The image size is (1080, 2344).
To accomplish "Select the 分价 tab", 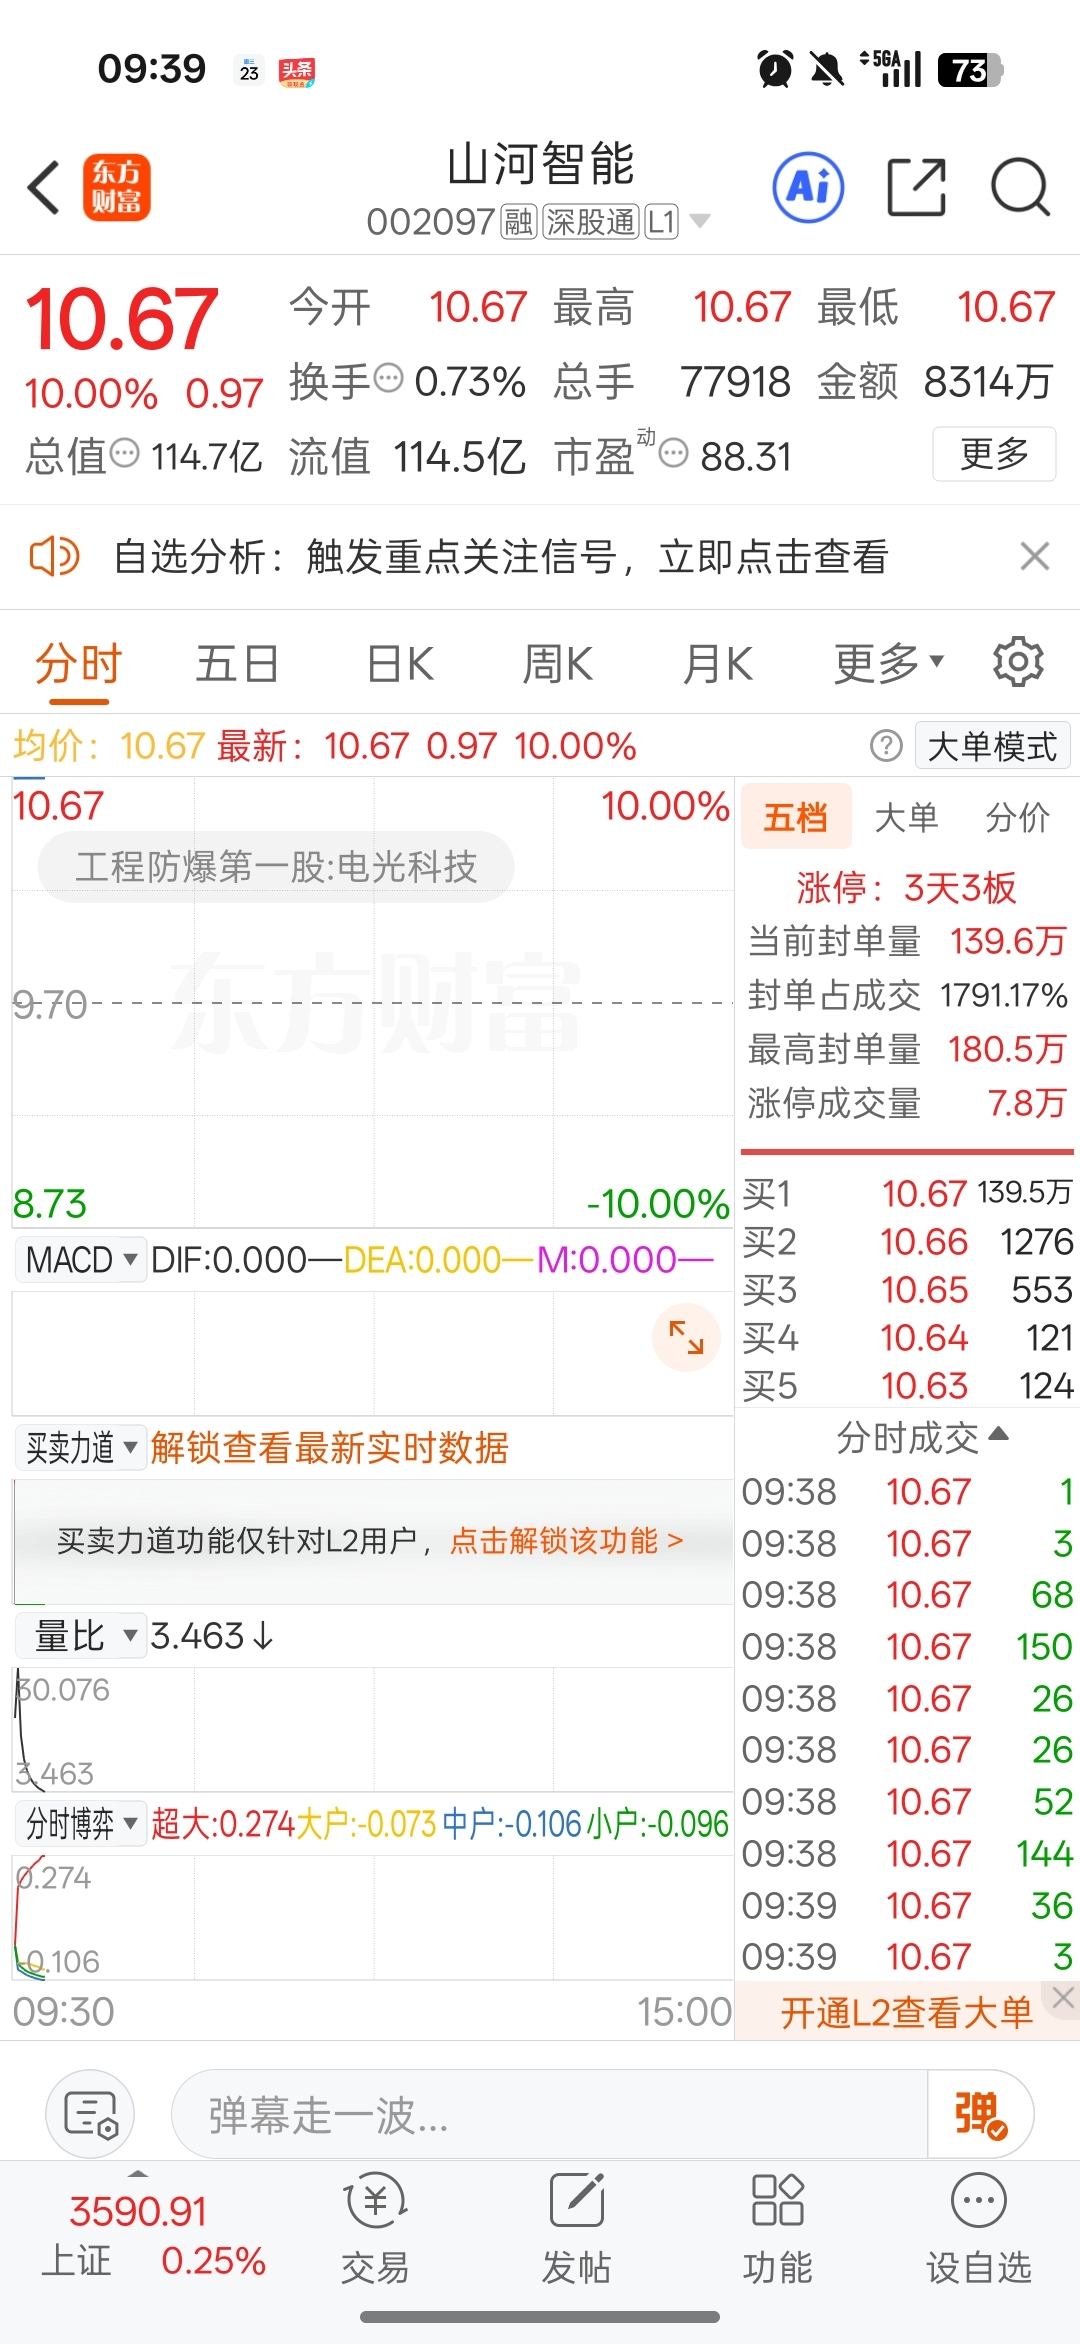I will pos(1018,817).
